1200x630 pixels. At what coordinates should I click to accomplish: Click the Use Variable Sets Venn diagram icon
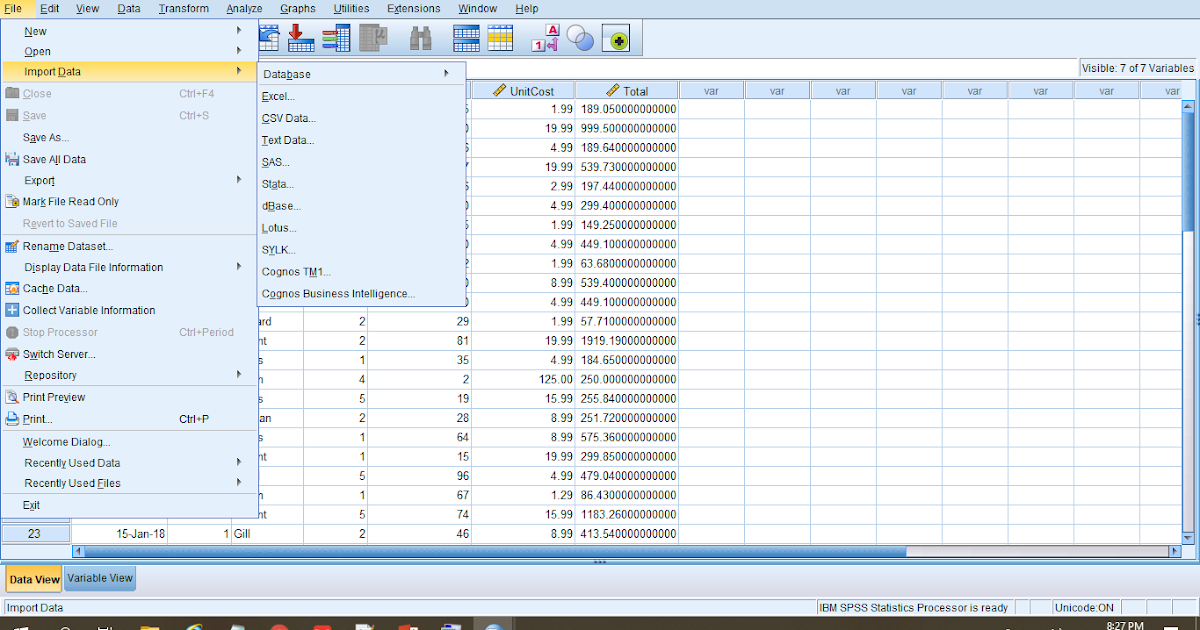coord(580,38)
